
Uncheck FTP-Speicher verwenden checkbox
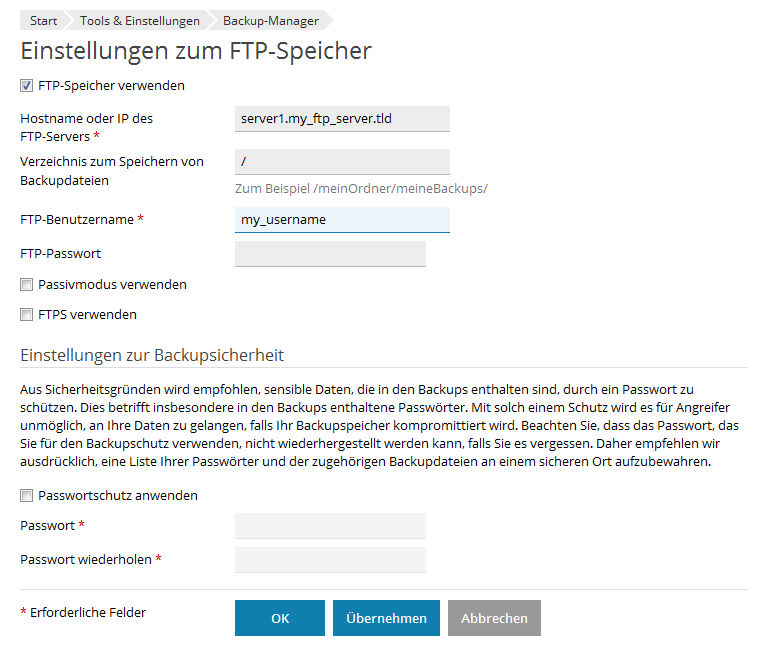[26, 86]
